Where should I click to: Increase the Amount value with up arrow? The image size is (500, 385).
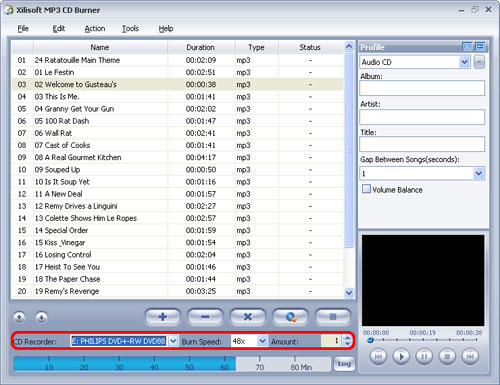coord(348,338)
